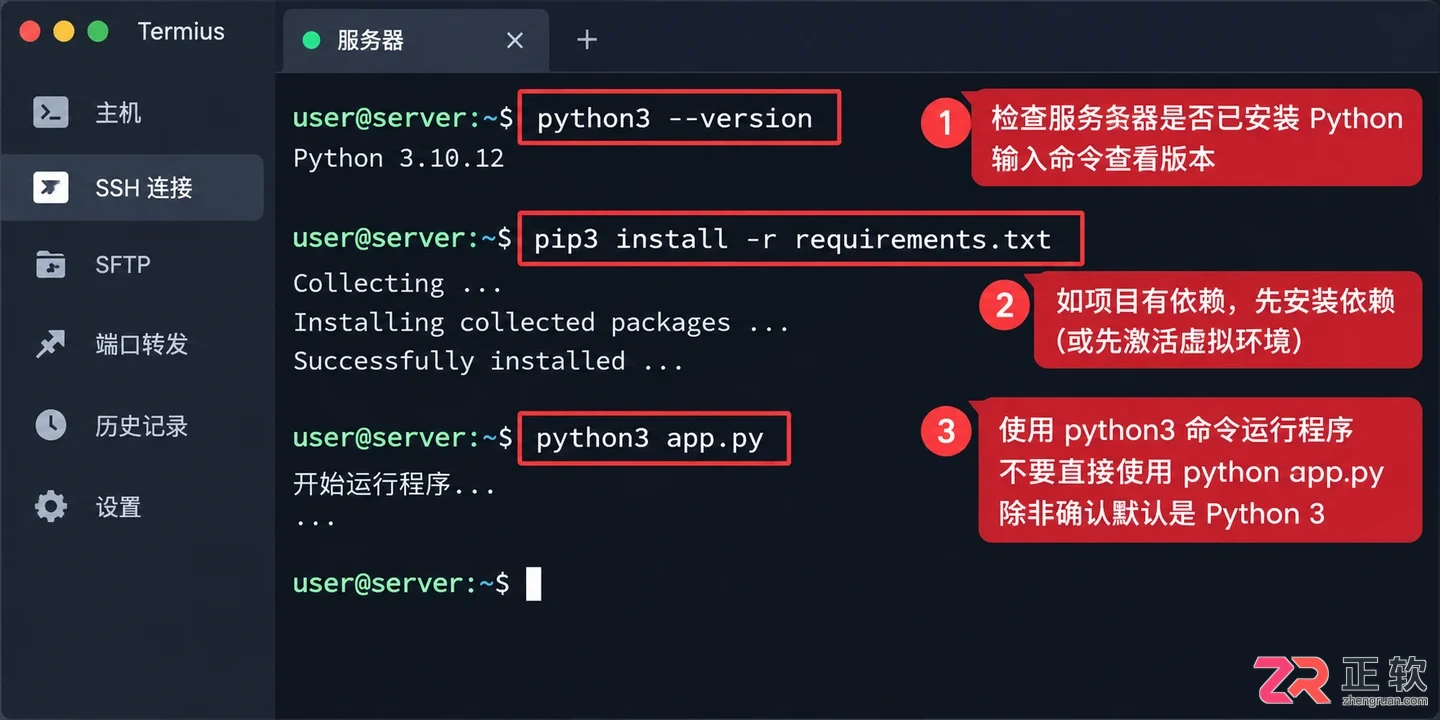This screenshot has width=1440, height=720.
Task: Click green connection status dot on tab
Action: 311,40
